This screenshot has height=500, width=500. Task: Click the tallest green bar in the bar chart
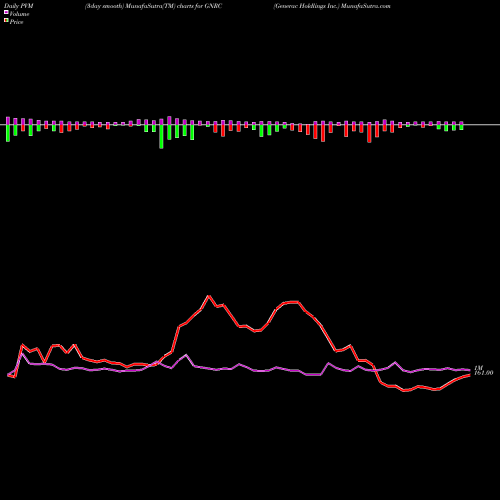click(161, 137)
